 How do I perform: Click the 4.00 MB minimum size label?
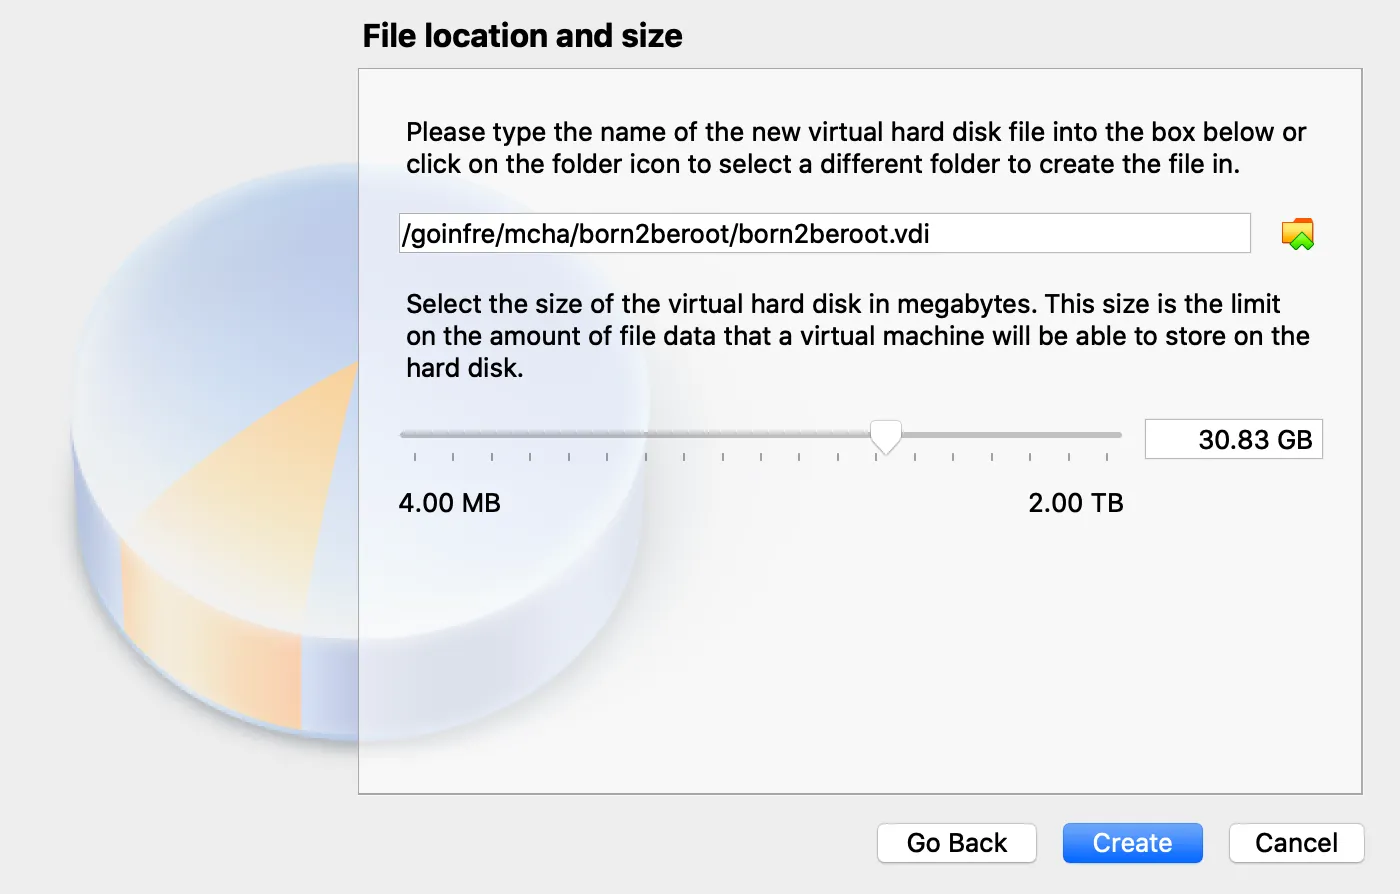449,503
